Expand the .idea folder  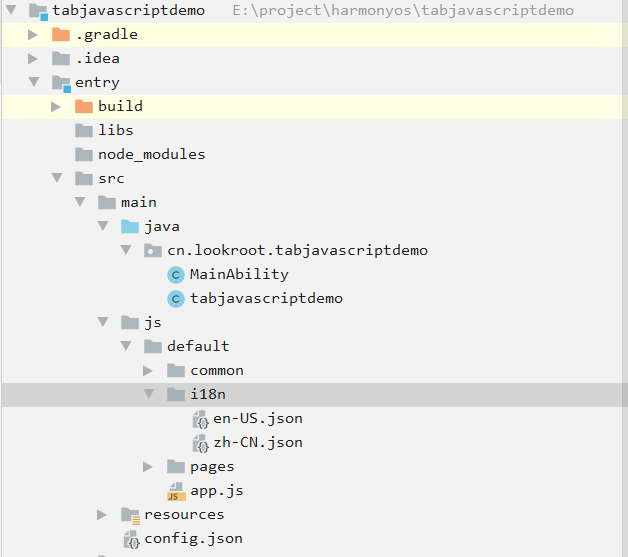point(33,59)
